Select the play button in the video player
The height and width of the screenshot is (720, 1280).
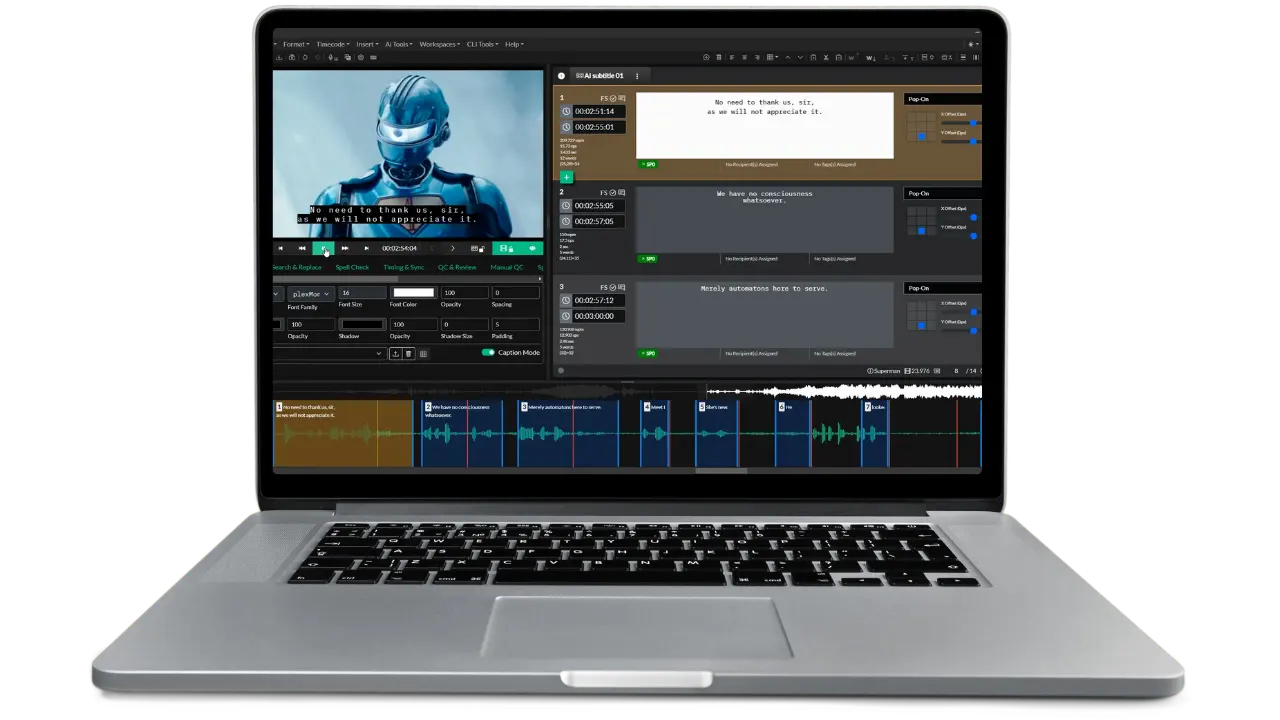(324, 249)
